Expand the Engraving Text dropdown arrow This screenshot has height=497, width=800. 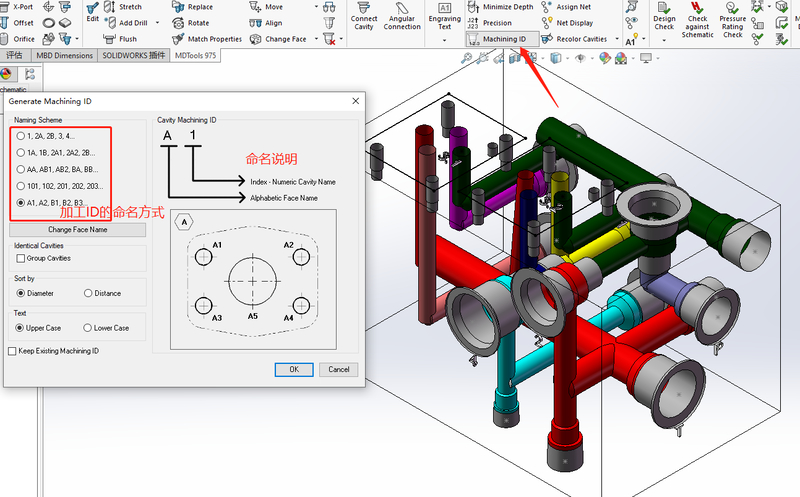(444, 40)
